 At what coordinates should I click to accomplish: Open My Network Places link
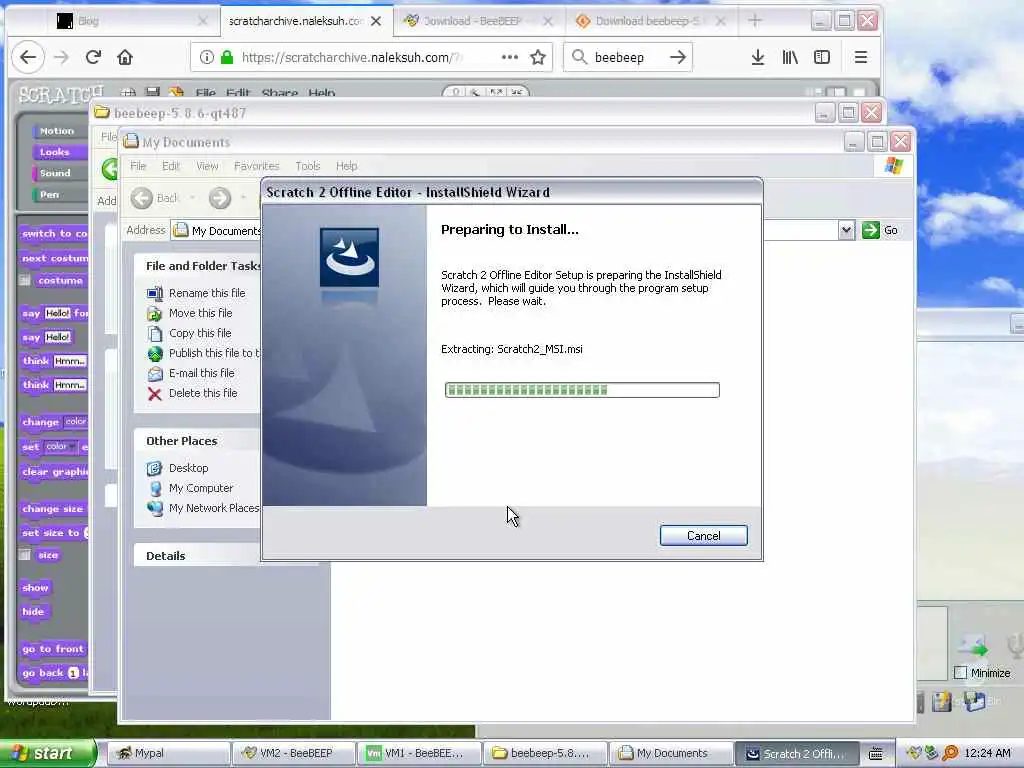tap(214, 508)
